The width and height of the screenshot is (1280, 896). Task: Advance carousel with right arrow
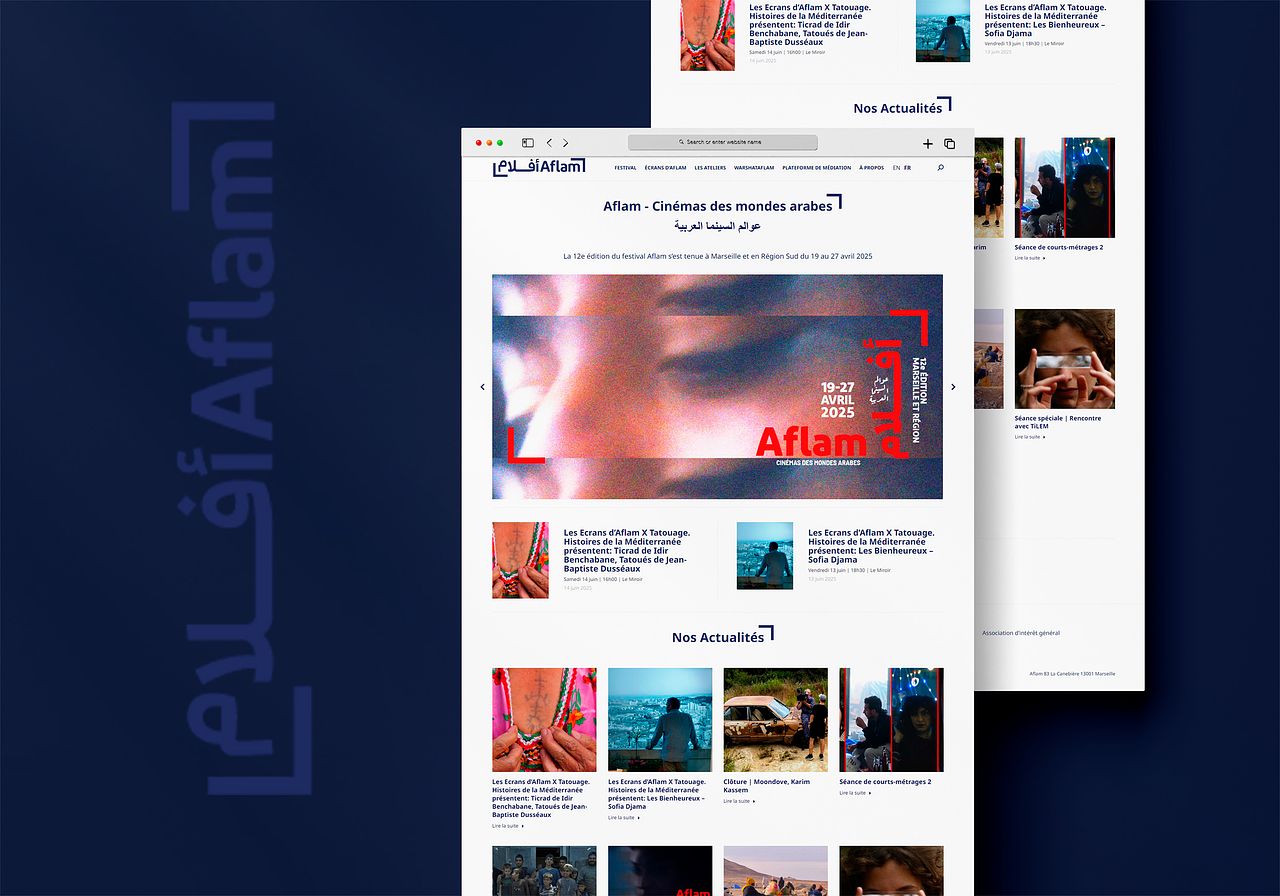(952, 387)
